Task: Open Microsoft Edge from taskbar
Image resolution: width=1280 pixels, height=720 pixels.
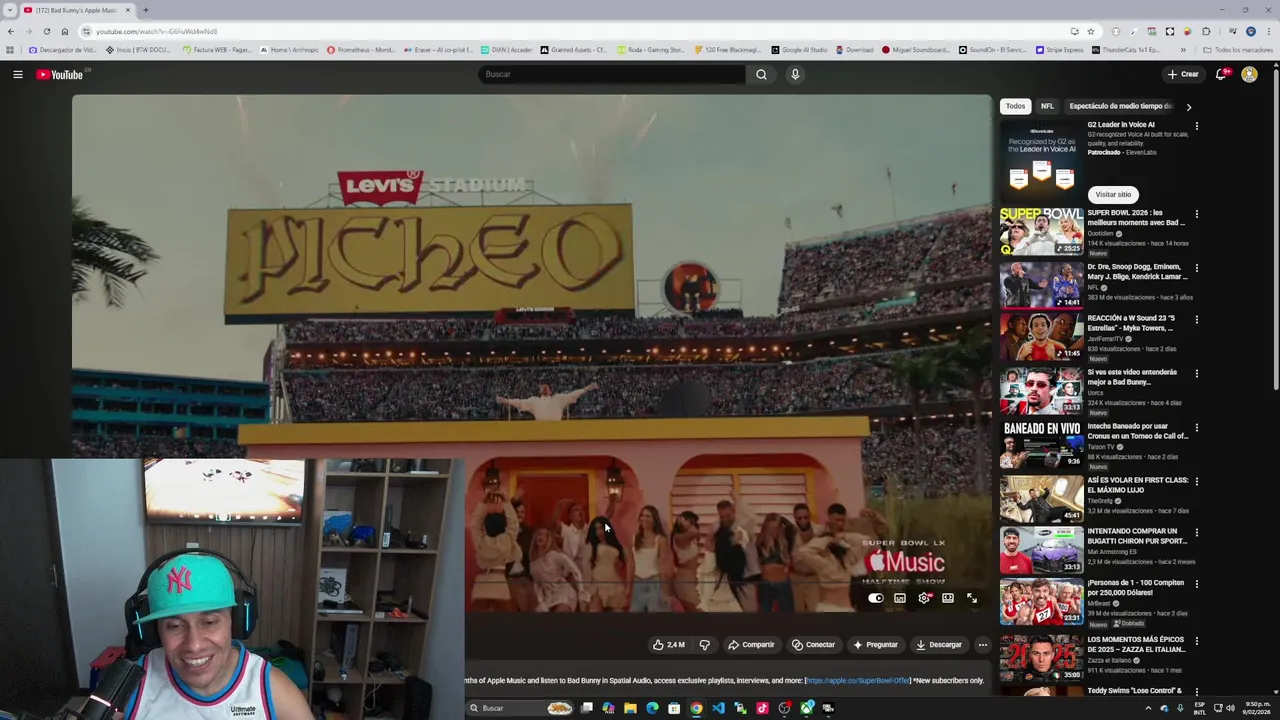Action: click(652, 708)
